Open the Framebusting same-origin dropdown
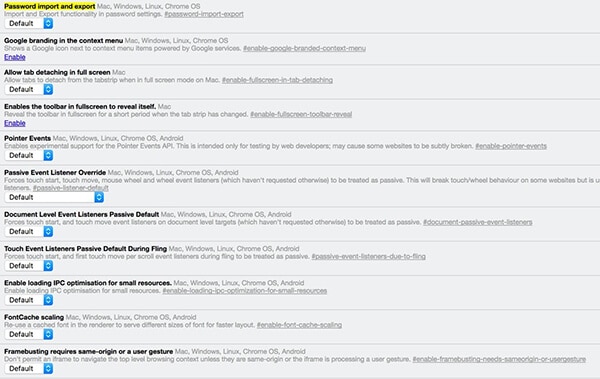 [x=29, y=369]
